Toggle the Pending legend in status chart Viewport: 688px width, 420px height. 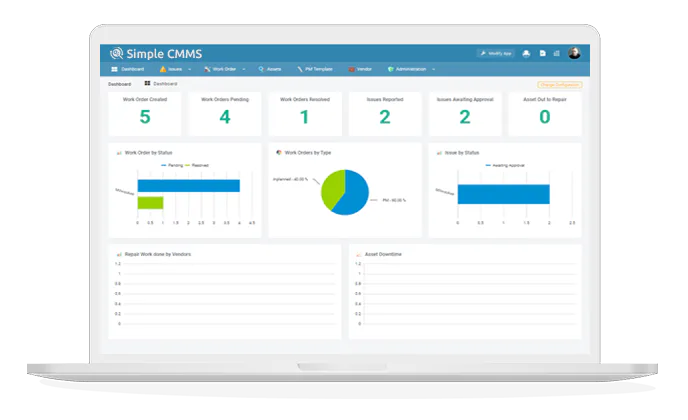(x=172, y=165)
